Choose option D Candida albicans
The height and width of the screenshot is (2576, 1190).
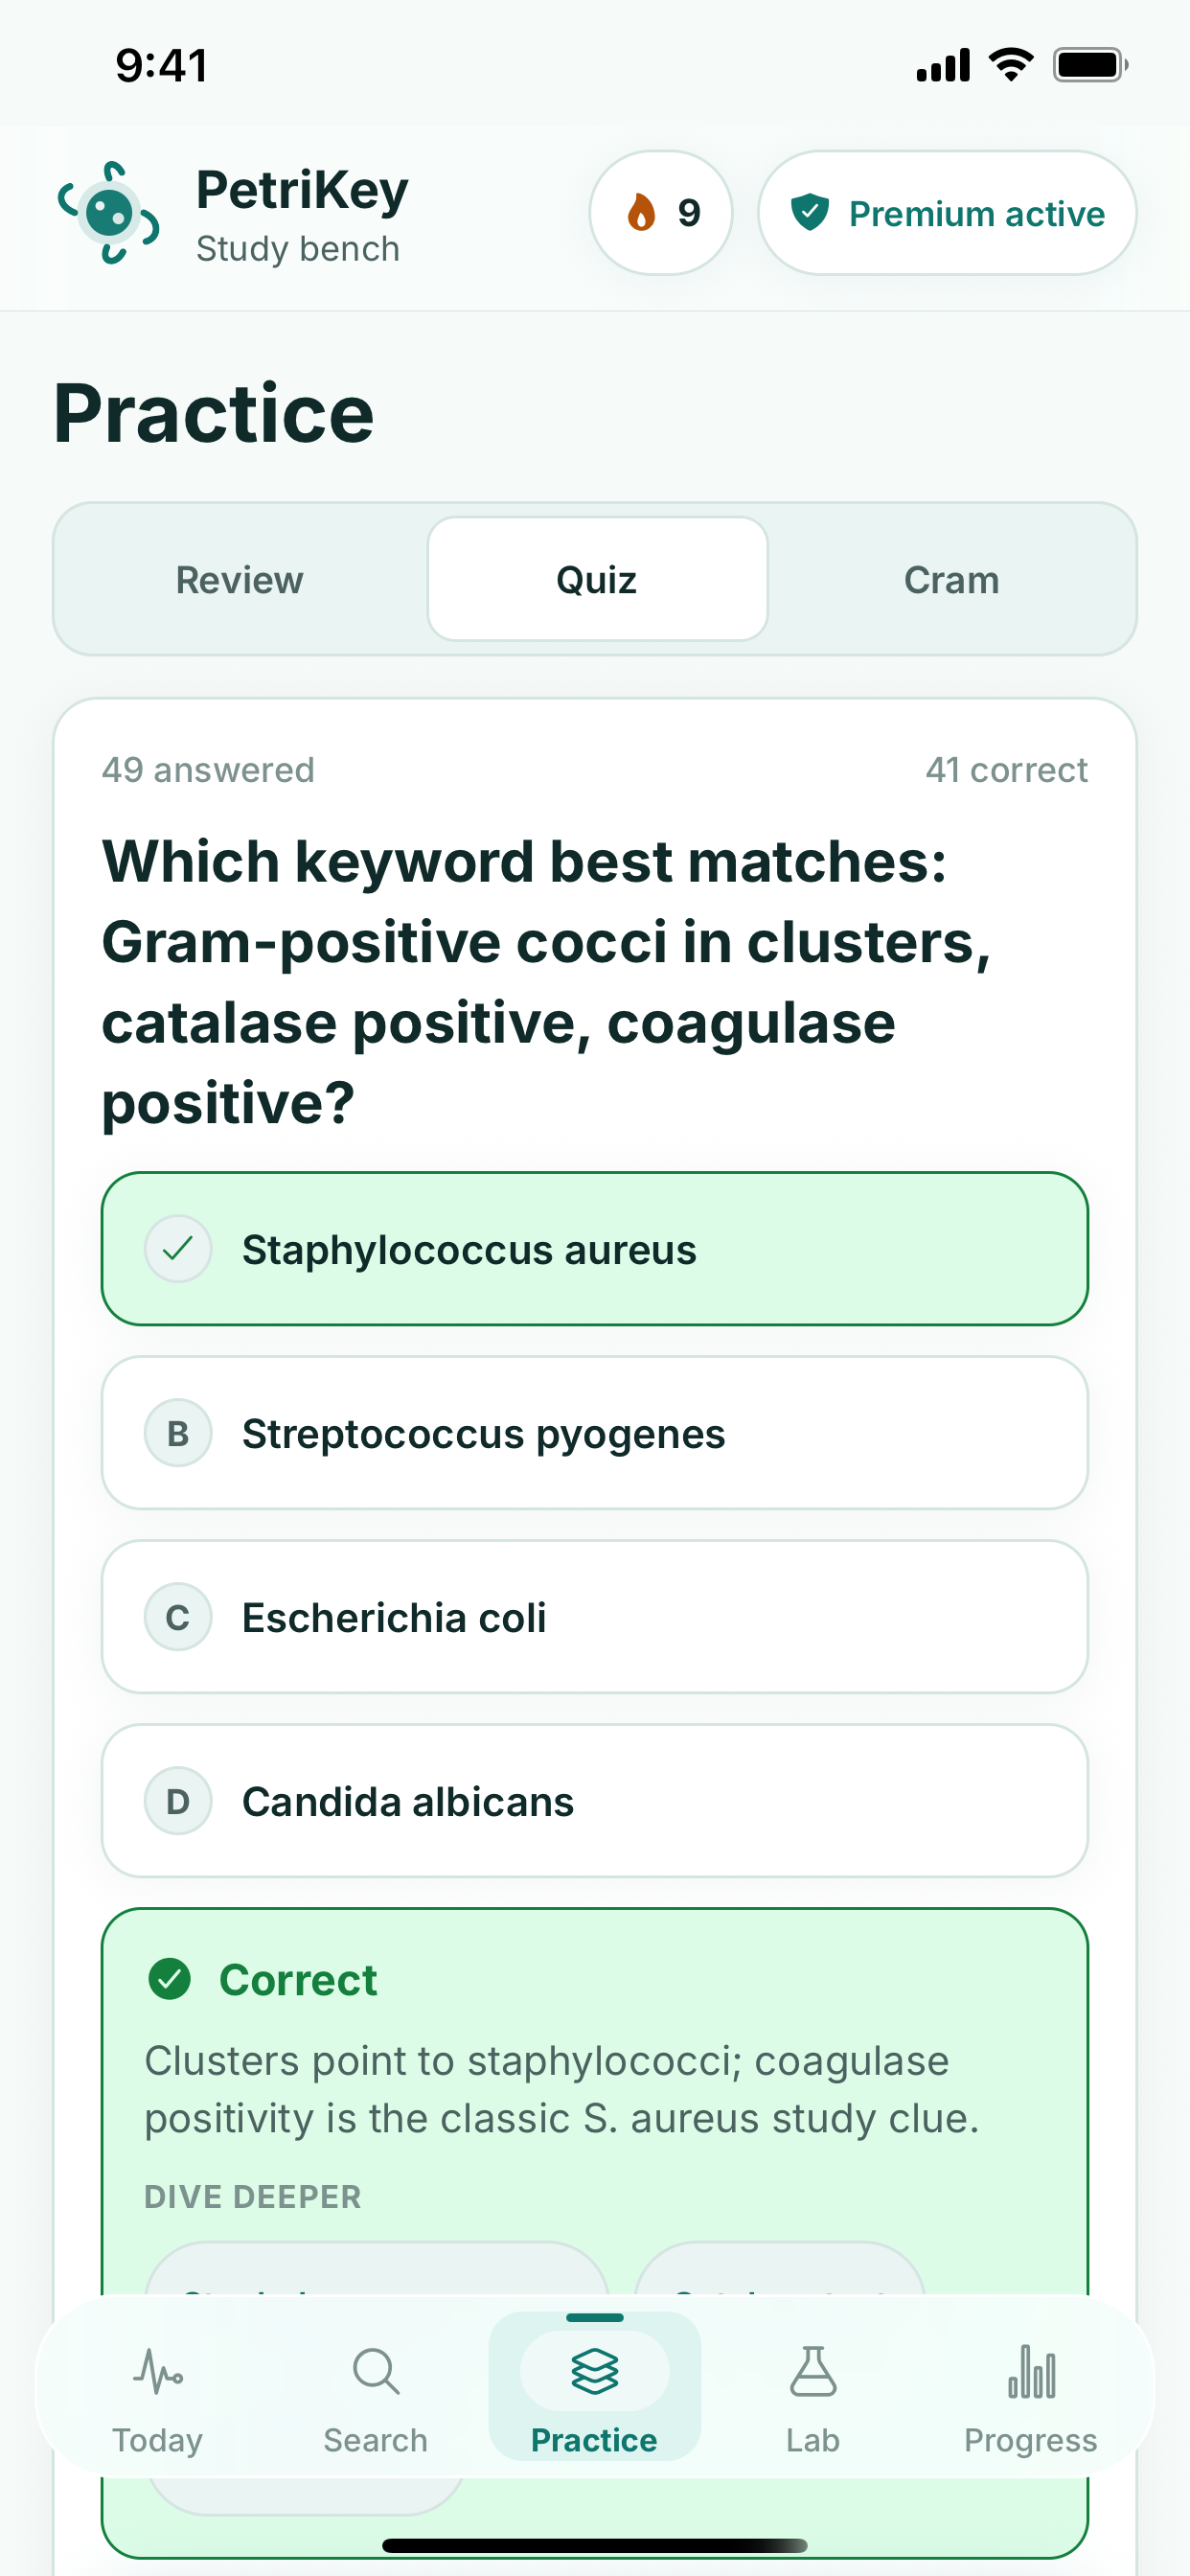[x=595, y=1801]
